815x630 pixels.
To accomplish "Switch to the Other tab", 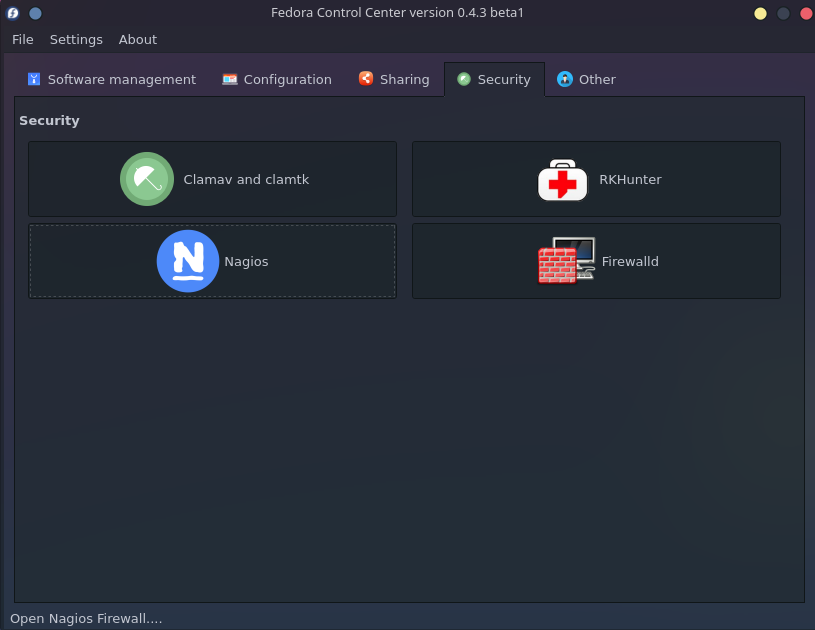I will 586,79.
